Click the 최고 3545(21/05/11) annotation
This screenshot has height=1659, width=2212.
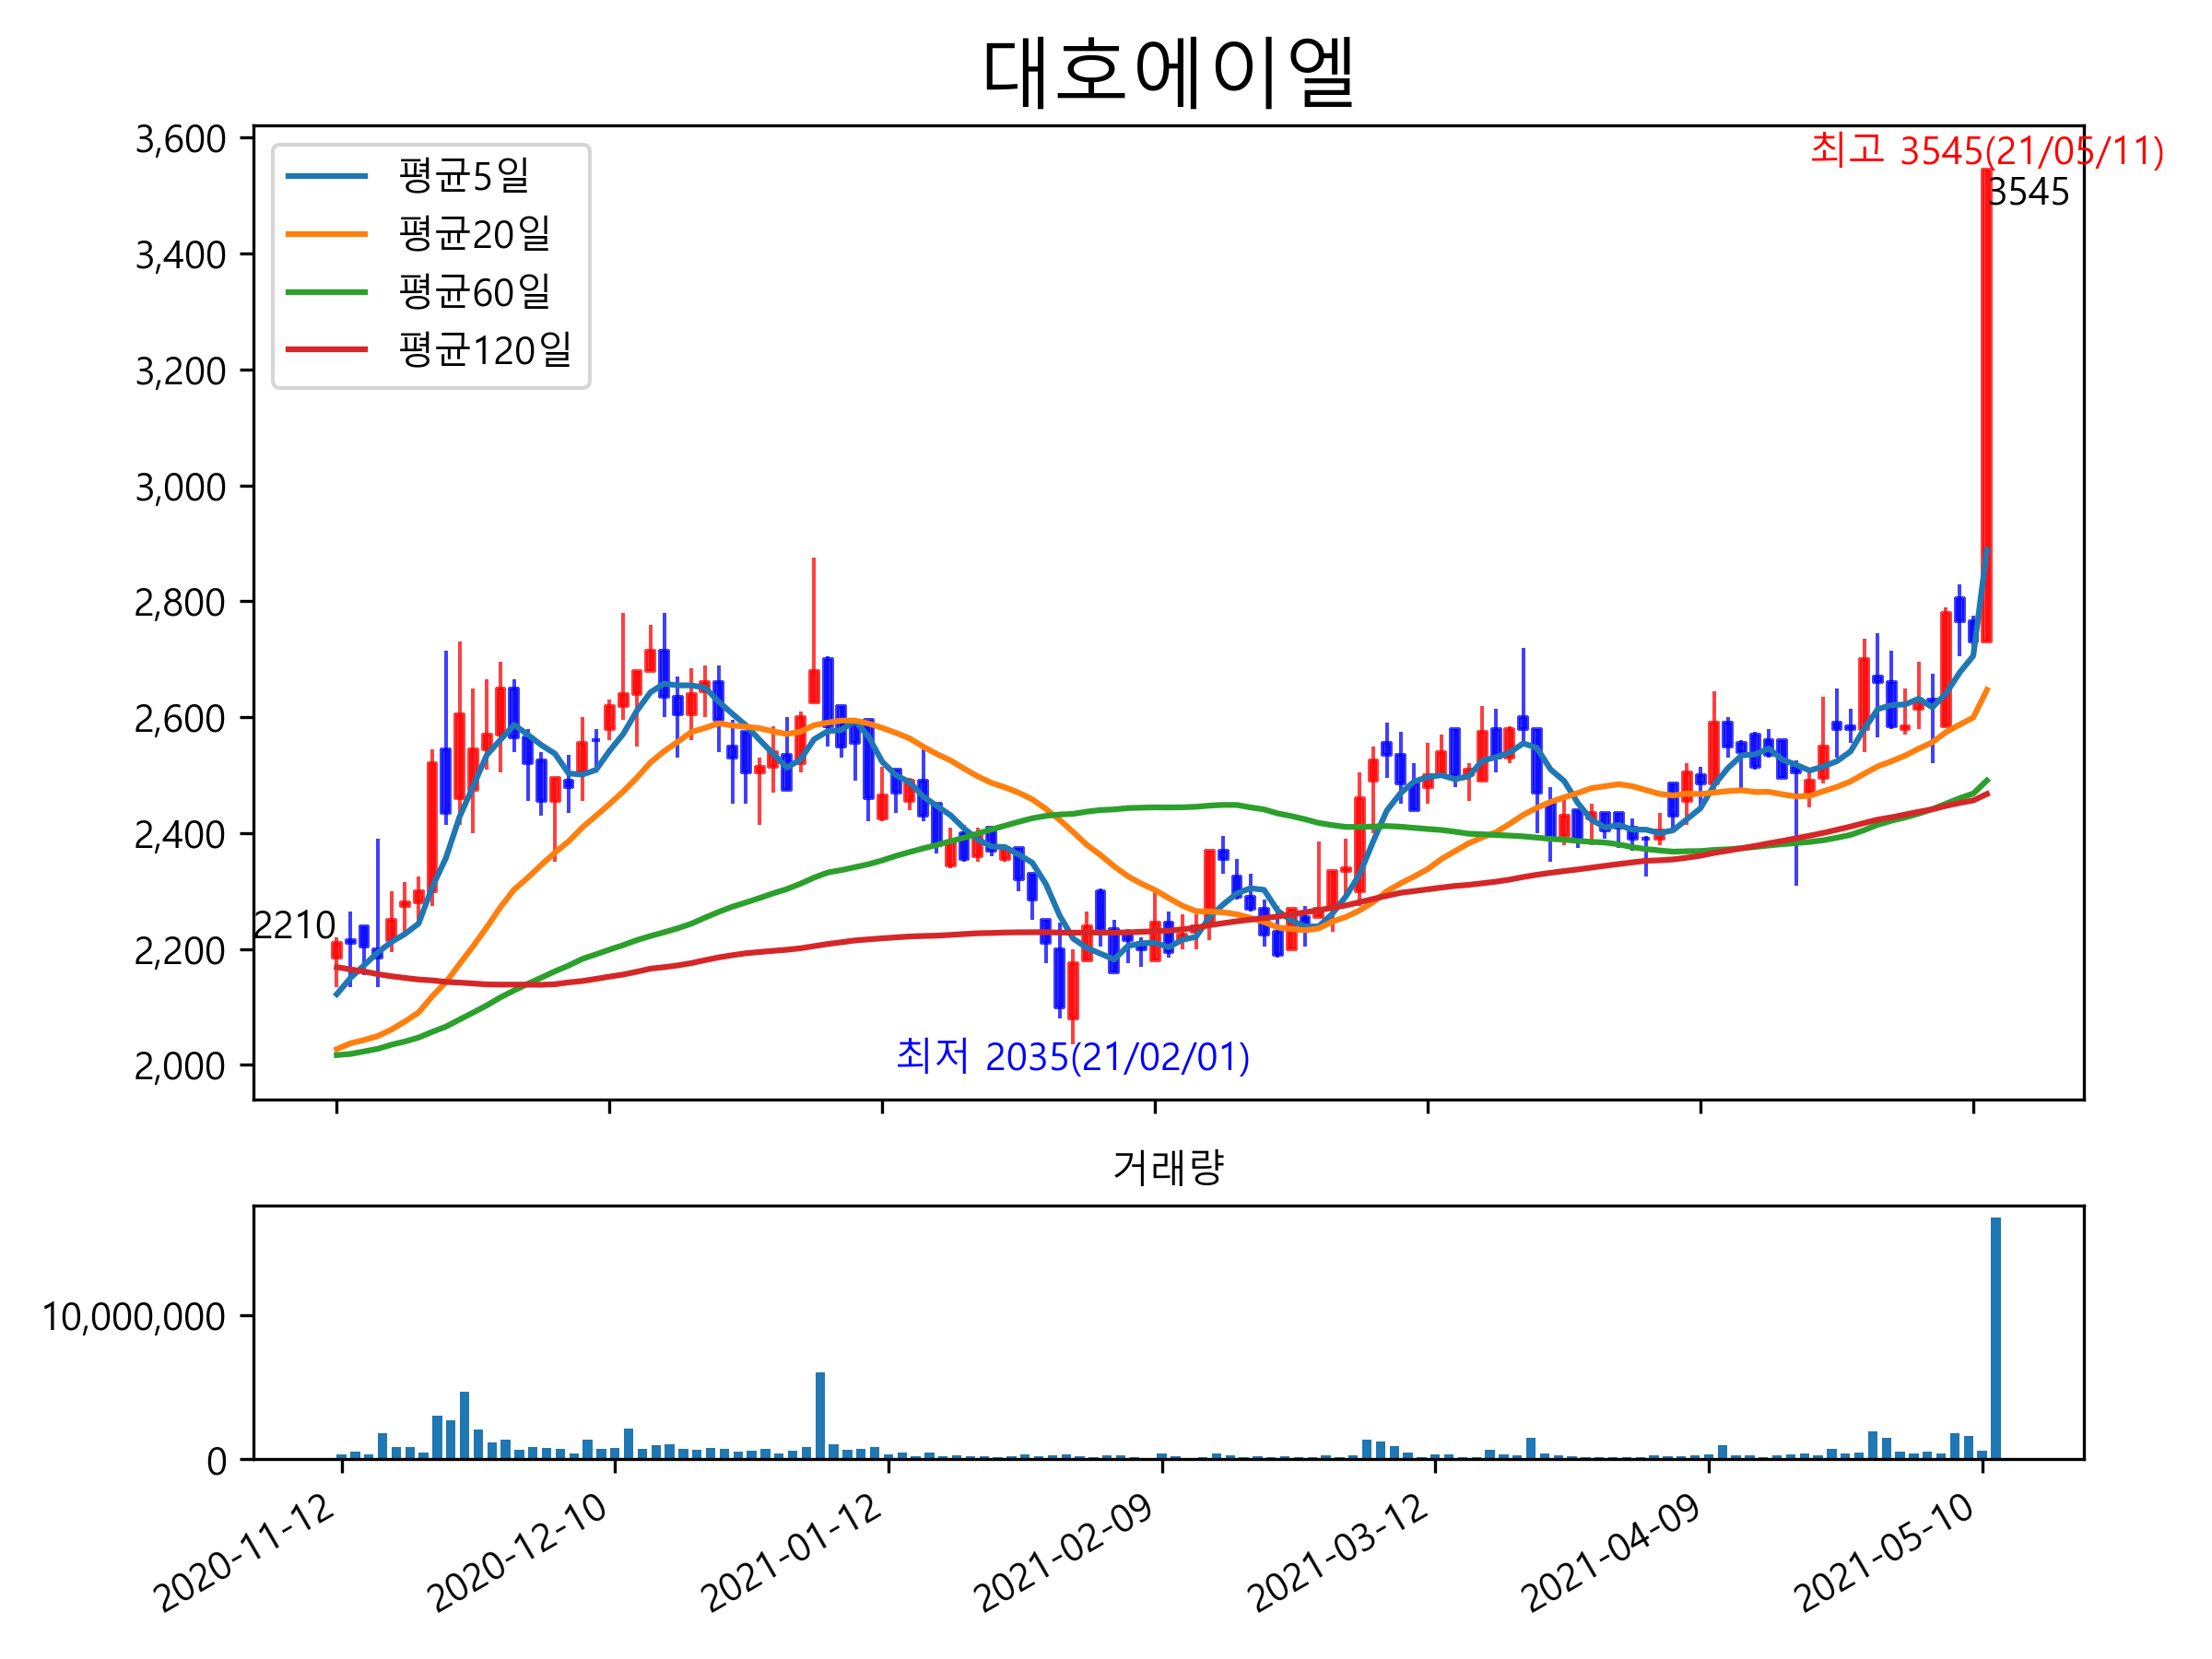pyautogui.click(x=1986, y=151)
